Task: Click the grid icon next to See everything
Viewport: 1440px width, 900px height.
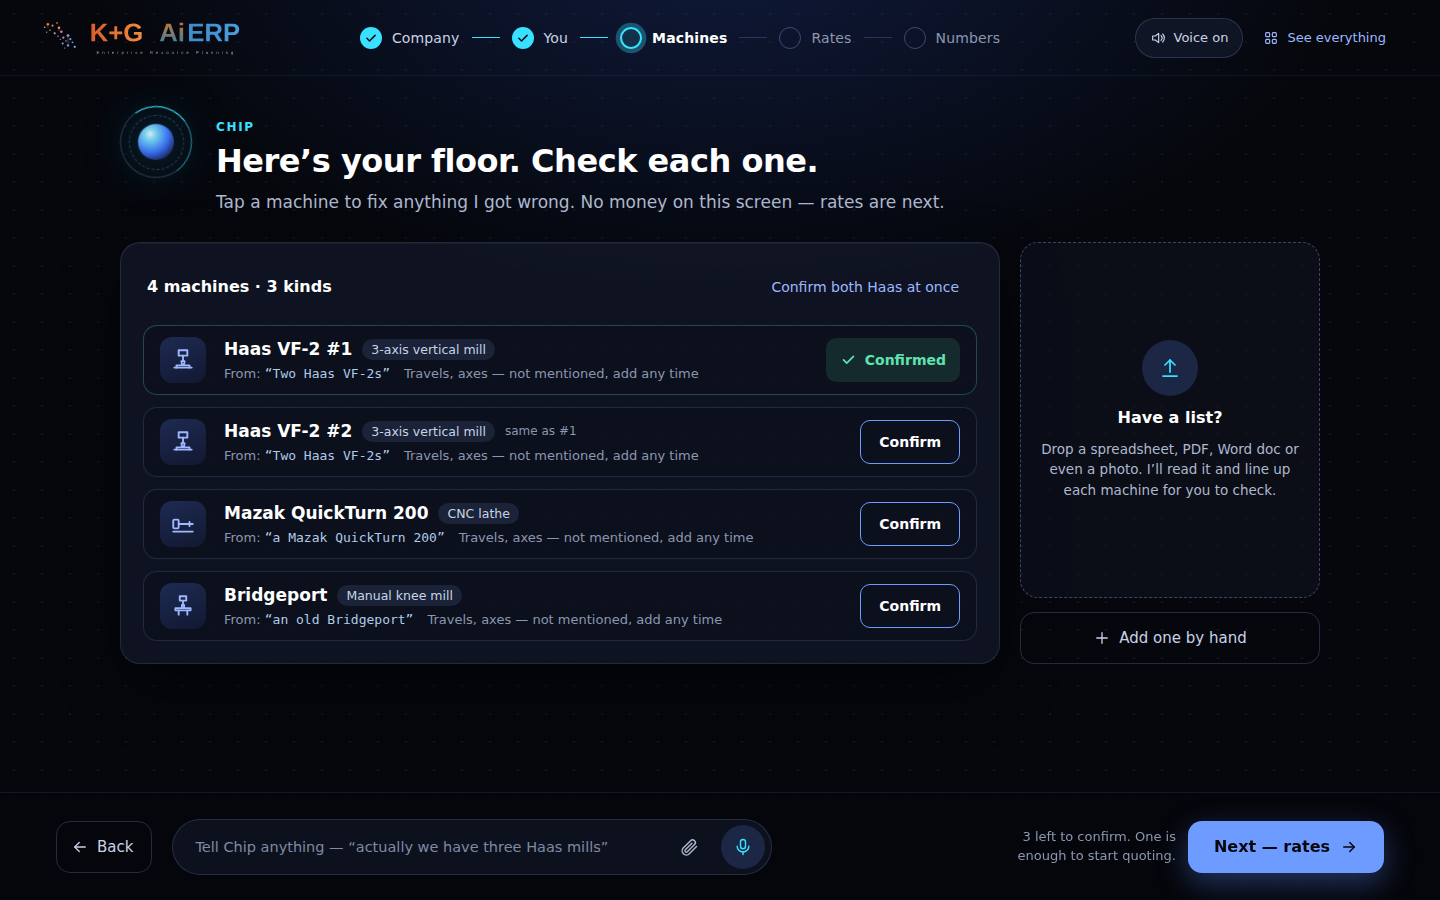Action: pyautogui.click(x=1271, y=38)
